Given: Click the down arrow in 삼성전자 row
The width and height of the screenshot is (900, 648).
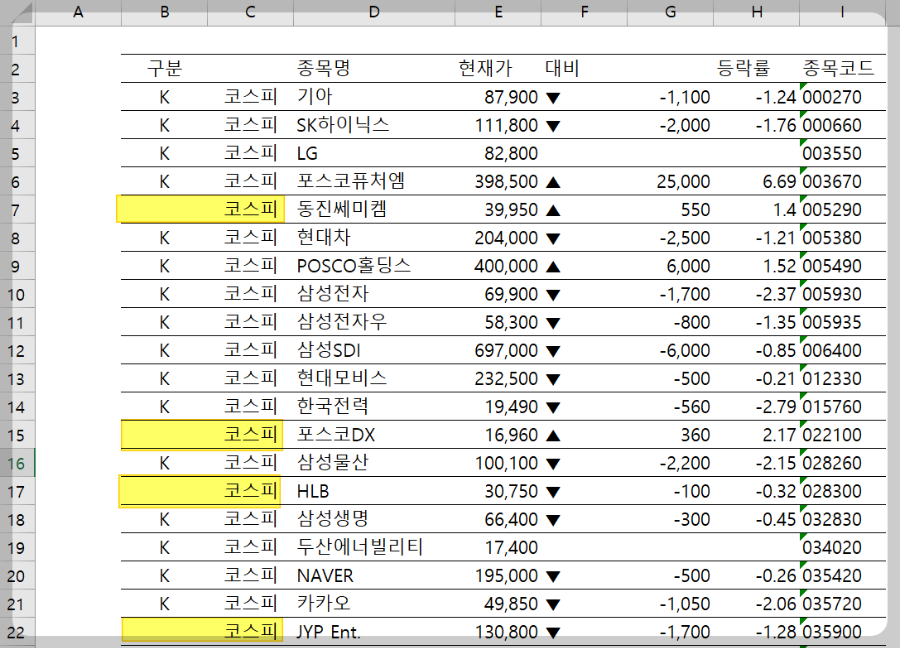Looking at the screenshot, I should (x=553, y=295).
